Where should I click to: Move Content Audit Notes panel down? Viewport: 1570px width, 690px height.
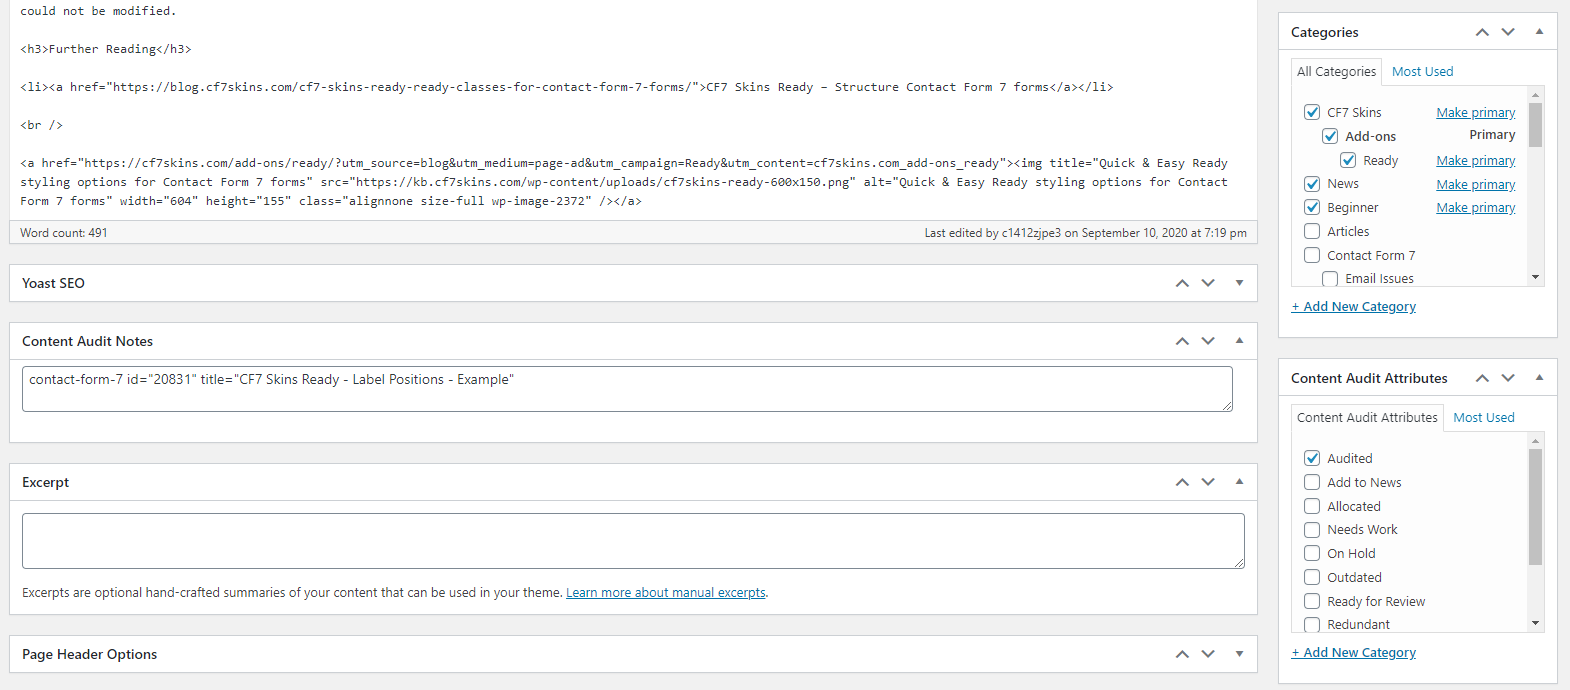[1208, 341]
